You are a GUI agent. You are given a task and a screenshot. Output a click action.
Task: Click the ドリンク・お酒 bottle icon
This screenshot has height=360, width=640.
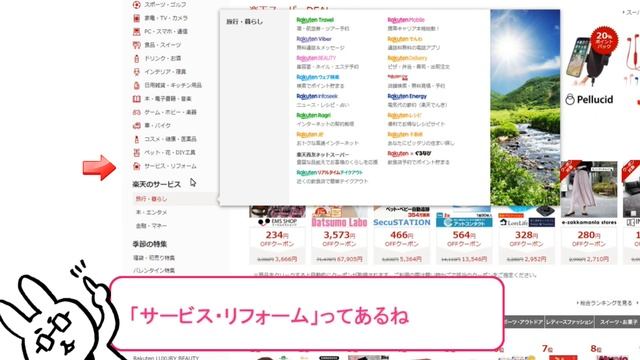coord(137,59)
